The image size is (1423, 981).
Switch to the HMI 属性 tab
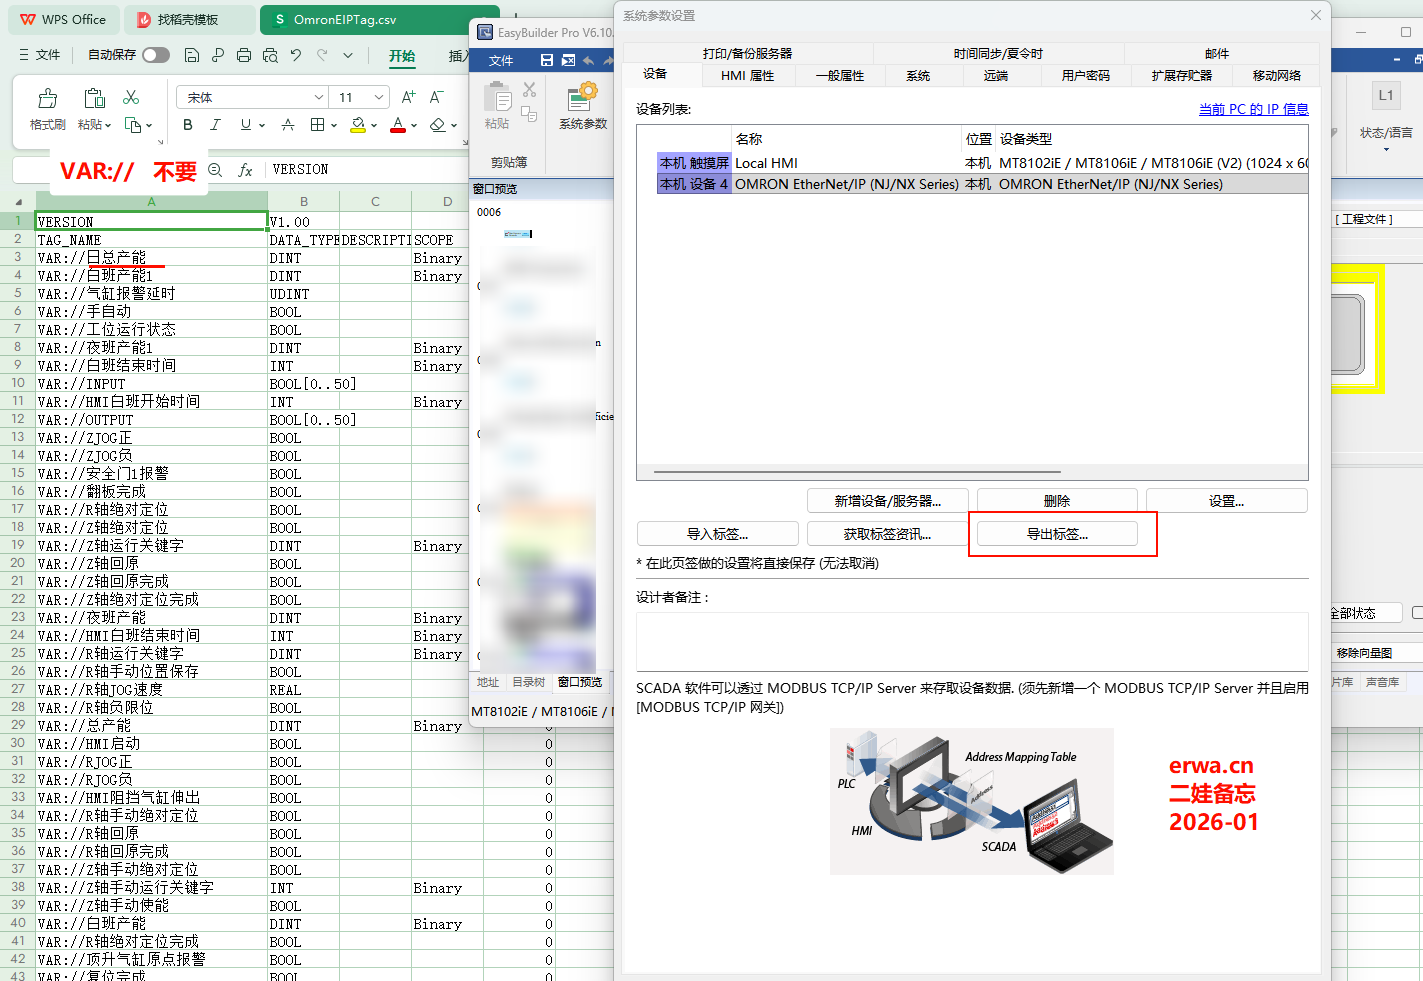[x=747, y=76]
